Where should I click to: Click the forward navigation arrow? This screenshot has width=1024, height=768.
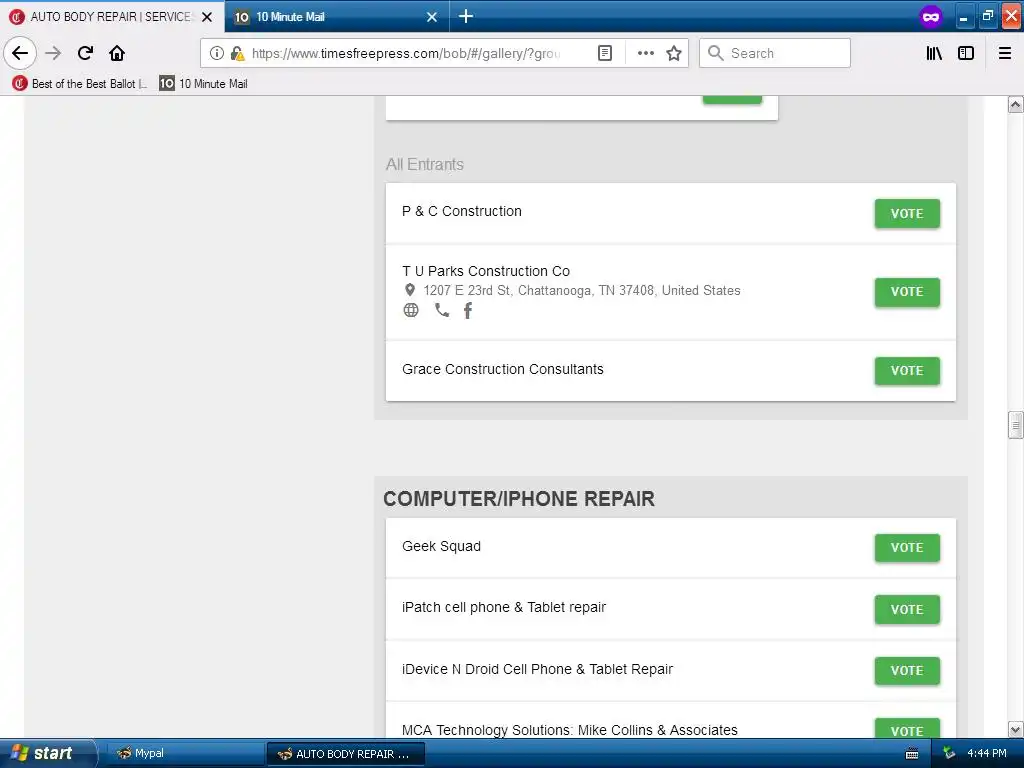pos(53,53)
